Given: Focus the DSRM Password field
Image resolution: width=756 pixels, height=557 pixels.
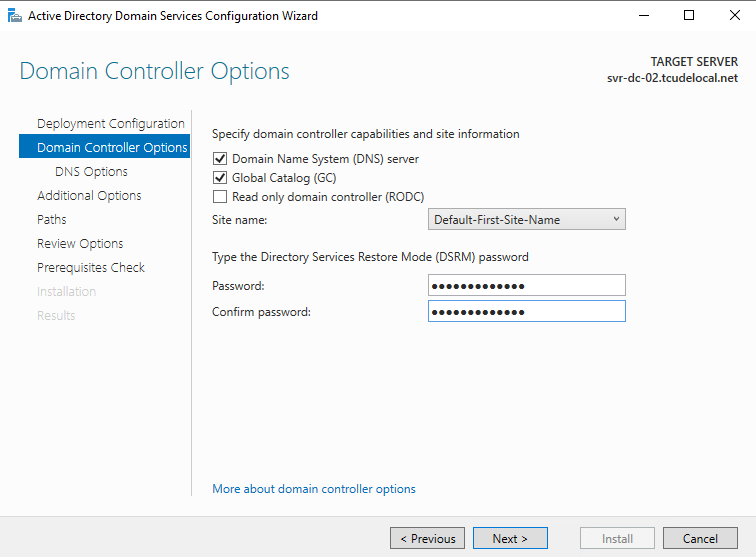Looking at the screenshot, I should [x=526, y=285].
